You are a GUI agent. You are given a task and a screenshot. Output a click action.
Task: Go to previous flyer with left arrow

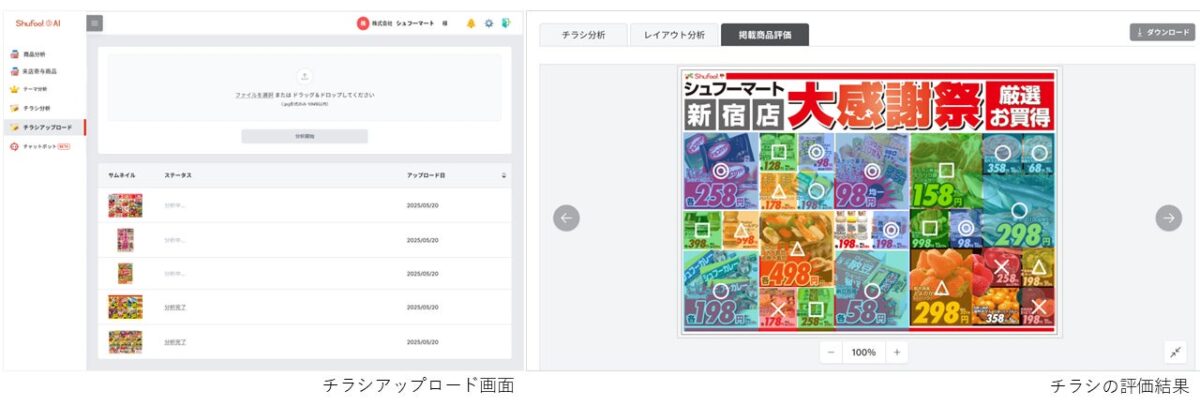pyautogui.click(x=566, y=218)
